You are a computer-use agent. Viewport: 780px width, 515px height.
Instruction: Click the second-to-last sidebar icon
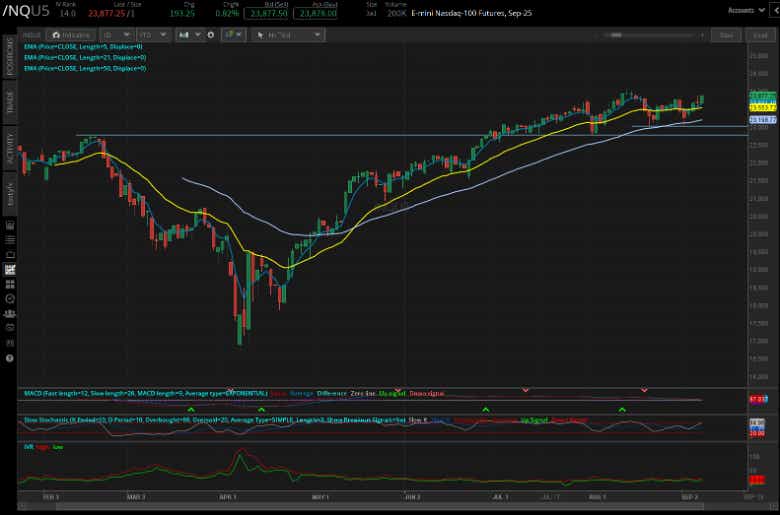click(x=9, y=343)
